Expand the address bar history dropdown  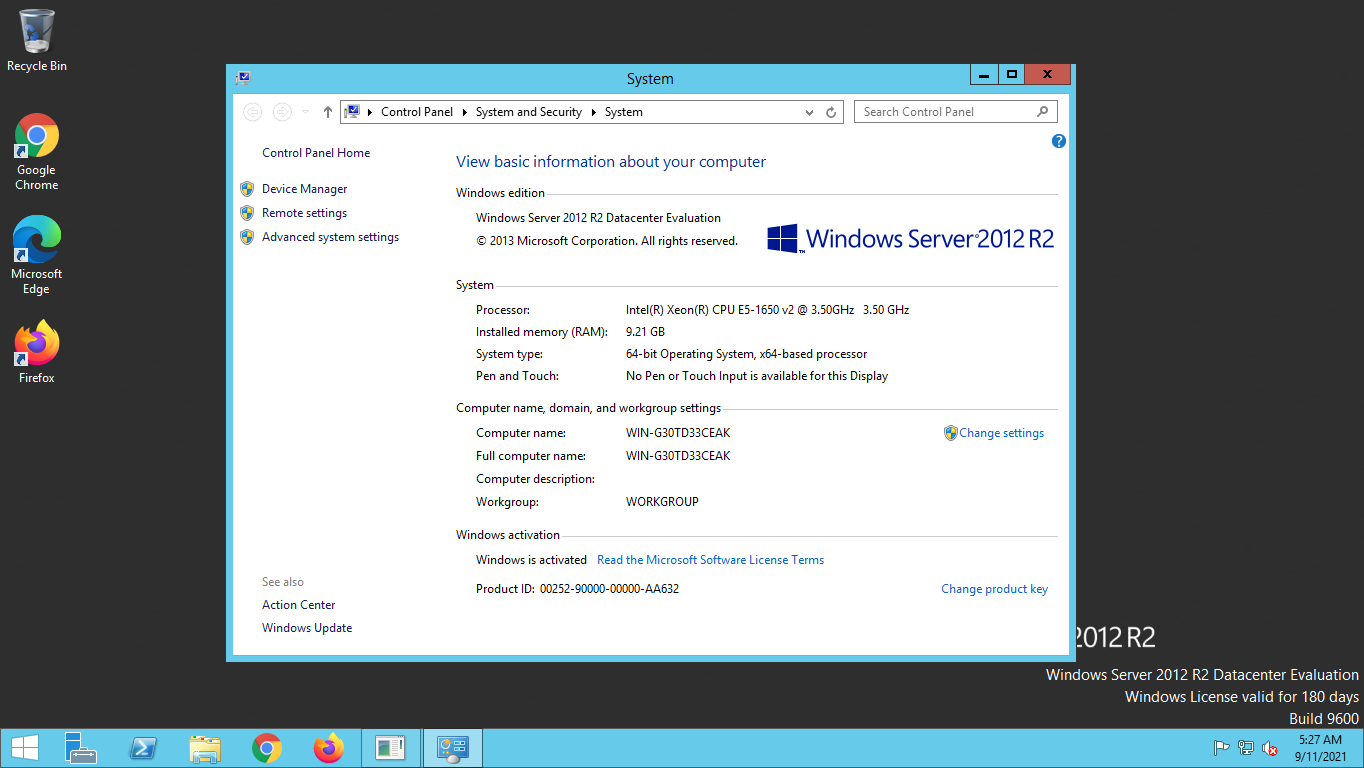810,112
